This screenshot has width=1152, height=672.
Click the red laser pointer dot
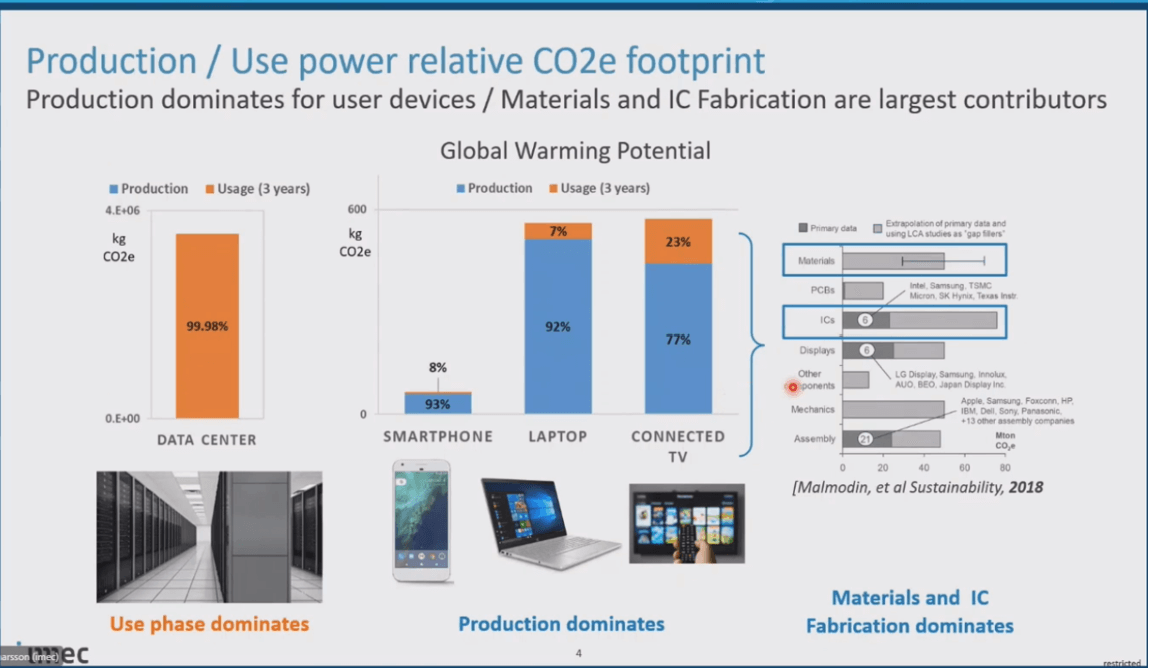click(x=793, y=387)
